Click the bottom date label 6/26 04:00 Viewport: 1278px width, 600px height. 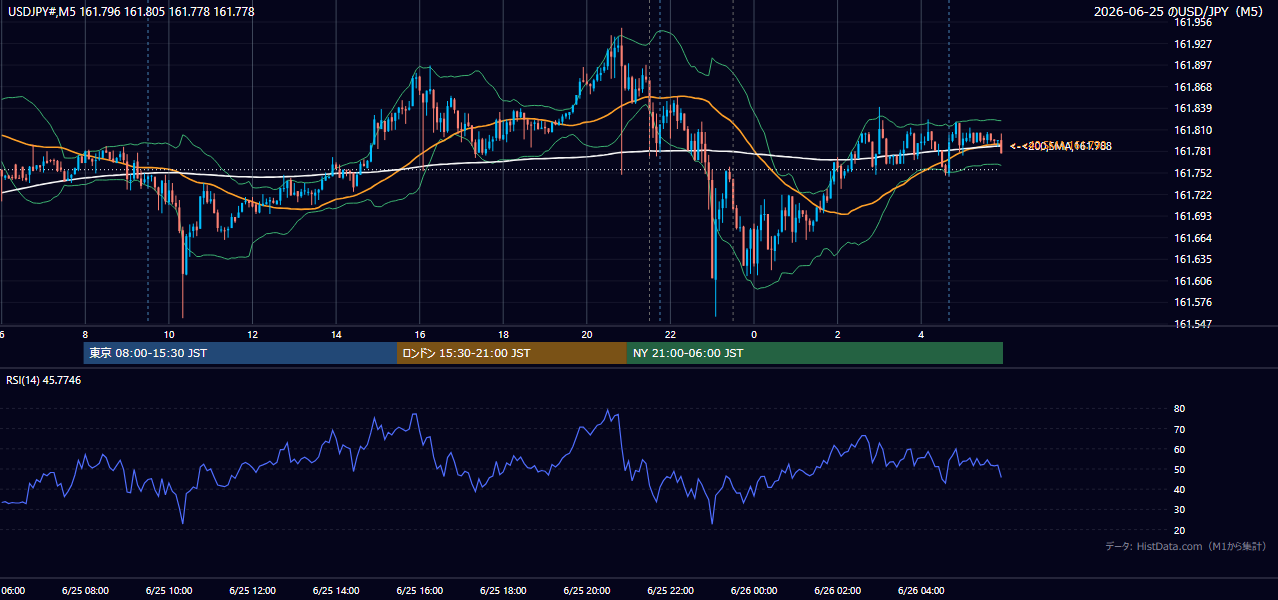pos(922,591)
